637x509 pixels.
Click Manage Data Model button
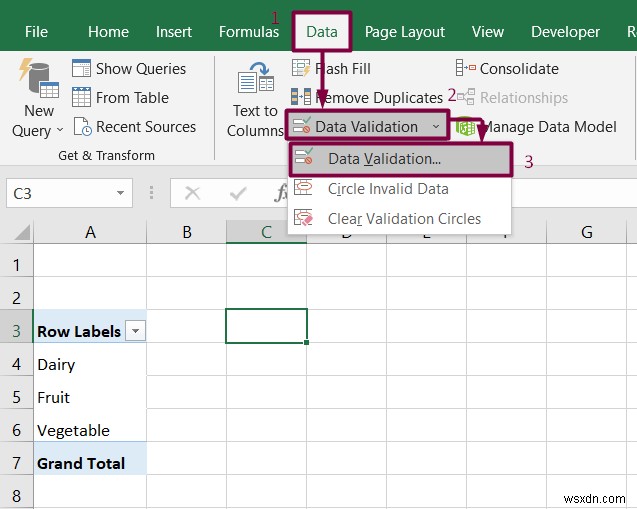click(x=536, y=127)
